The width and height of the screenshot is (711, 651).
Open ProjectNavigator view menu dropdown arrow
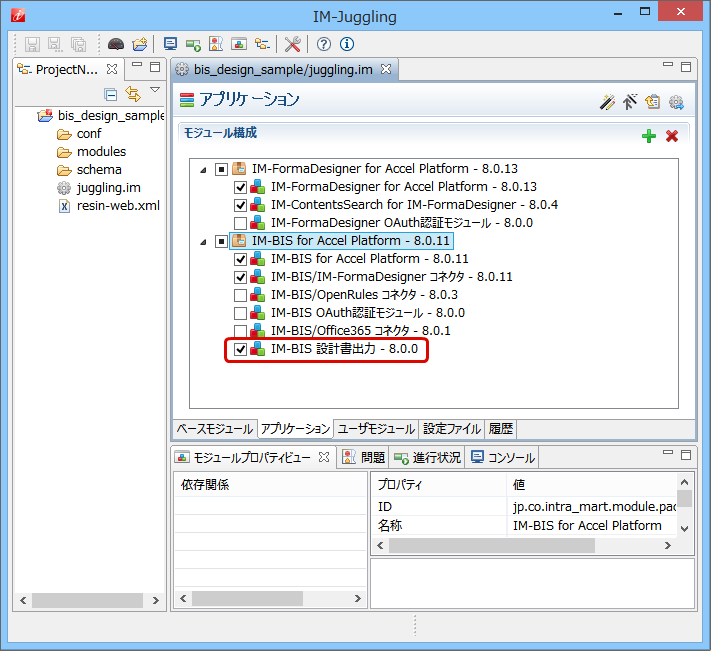pyautogui.click(x=155, y=90)
